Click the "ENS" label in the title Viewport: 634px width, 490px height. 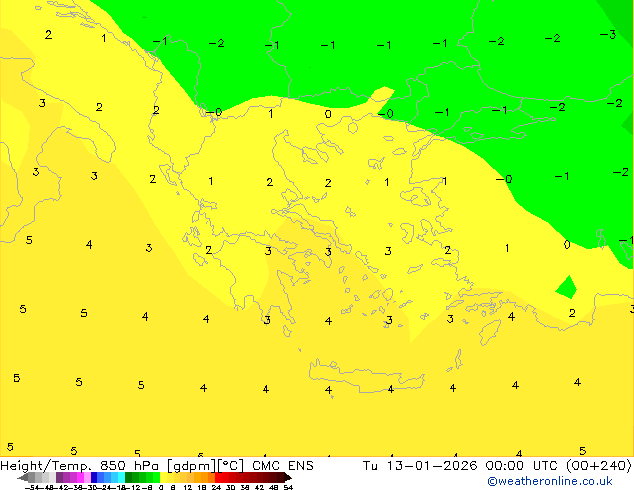pyautogui.click(x=300, y=466)
